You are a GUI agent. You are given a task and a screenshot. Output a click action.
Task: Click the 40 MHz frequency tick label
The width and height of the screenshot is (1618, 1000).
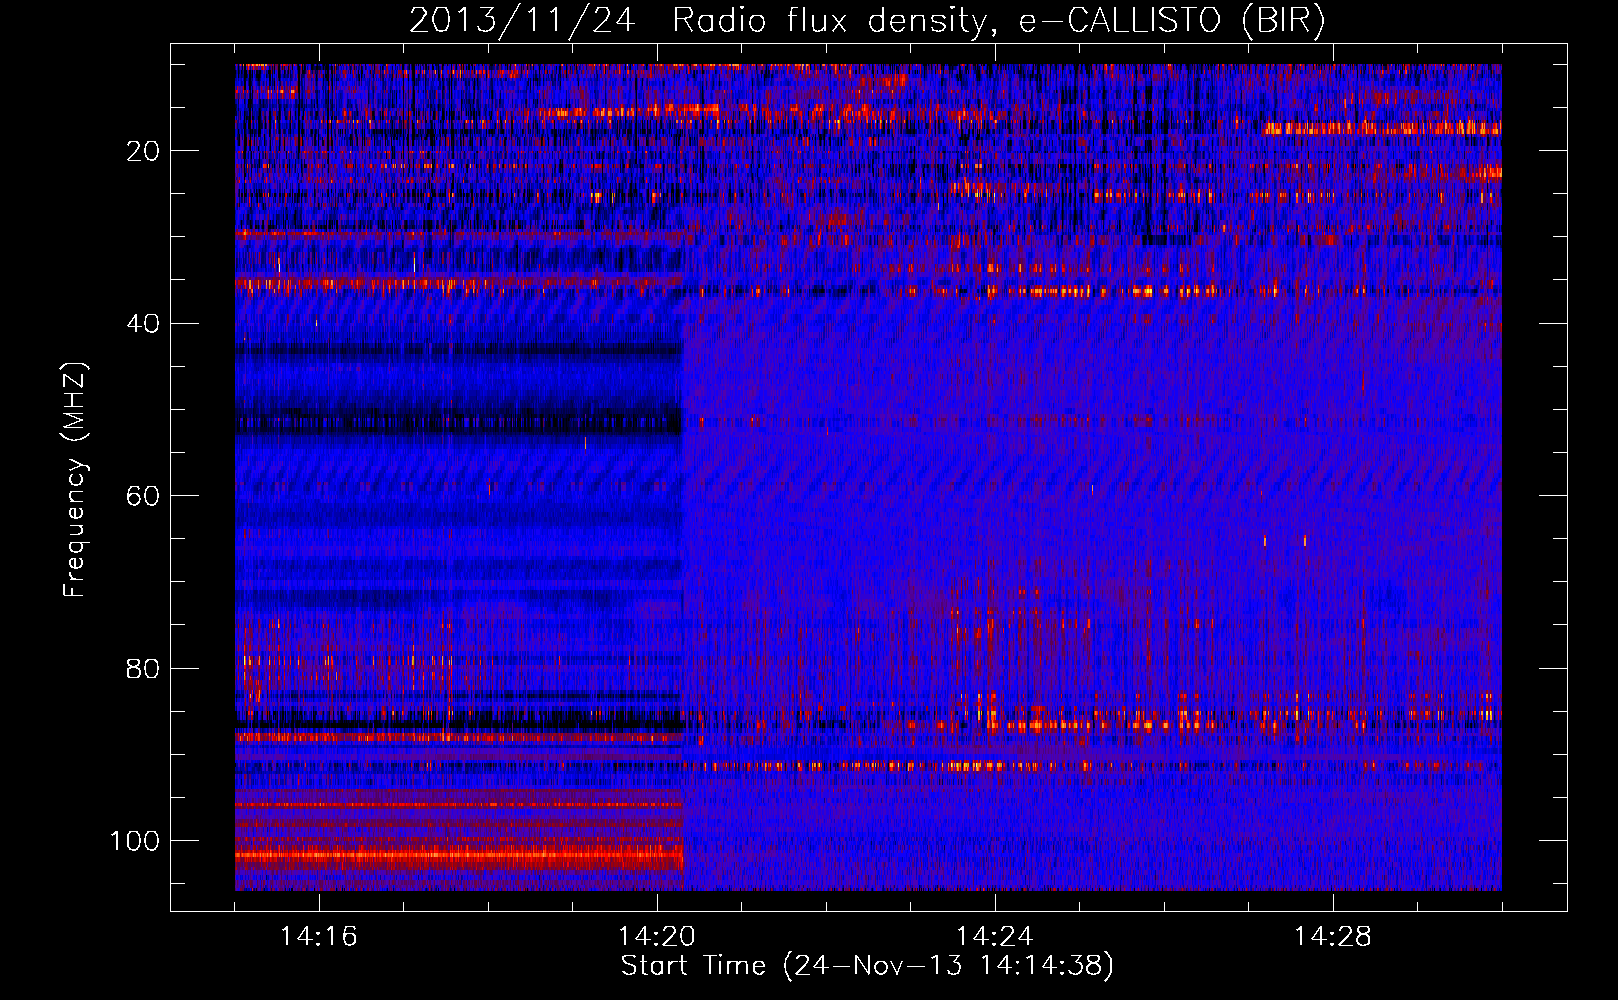pyautogui.click(x=143, y=324)
